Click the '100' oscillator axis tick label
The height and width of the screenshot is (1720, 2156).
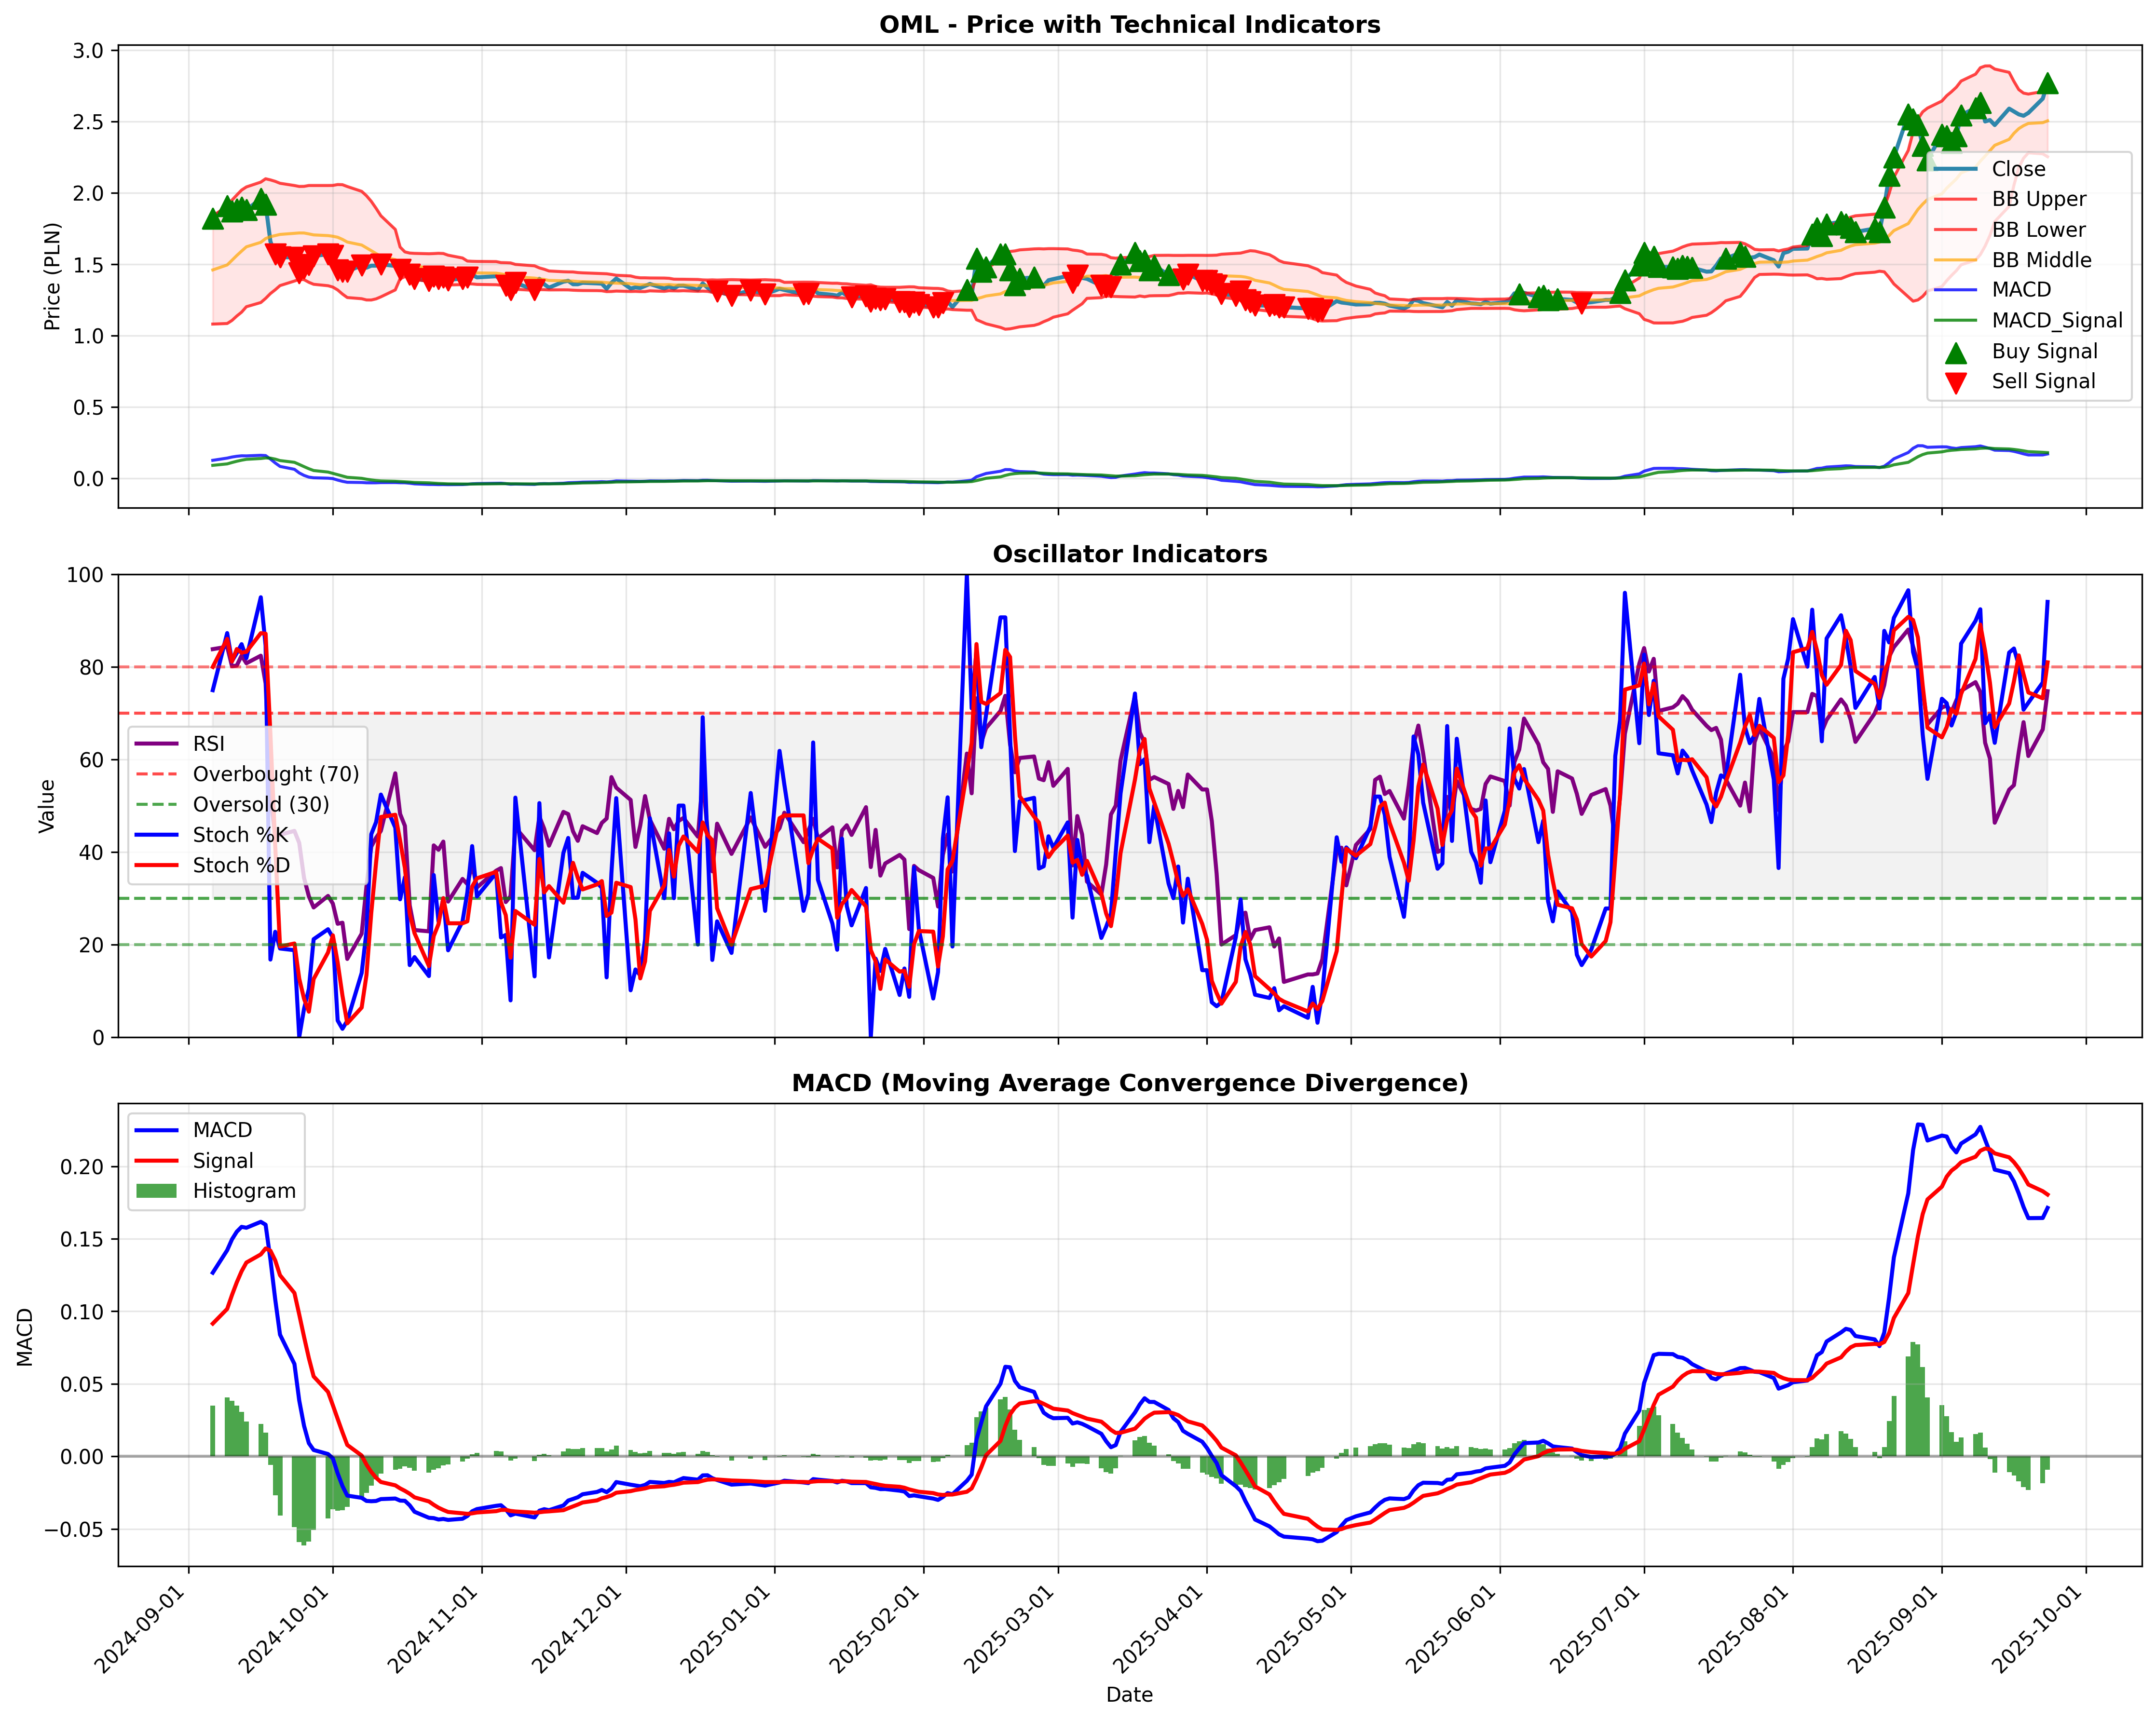tap(85, 575)
